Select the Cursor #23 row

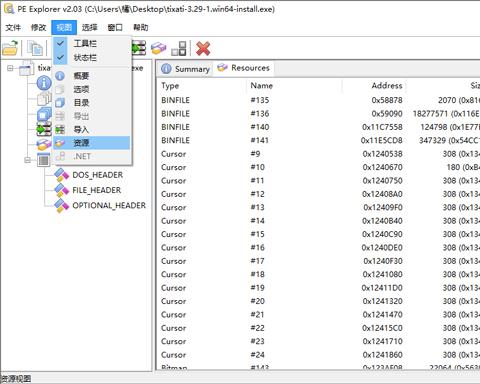[x=318, y=341]
